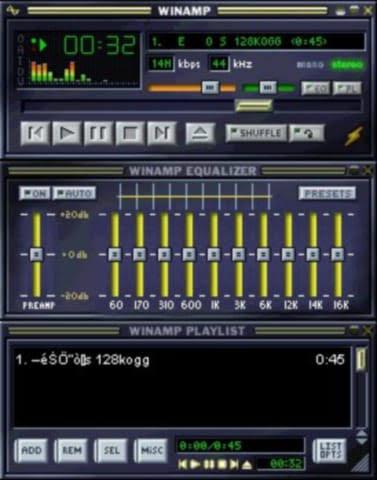377x480 pixels.
Task: Skip to next track in main window
Action: (x=162, y=133)
